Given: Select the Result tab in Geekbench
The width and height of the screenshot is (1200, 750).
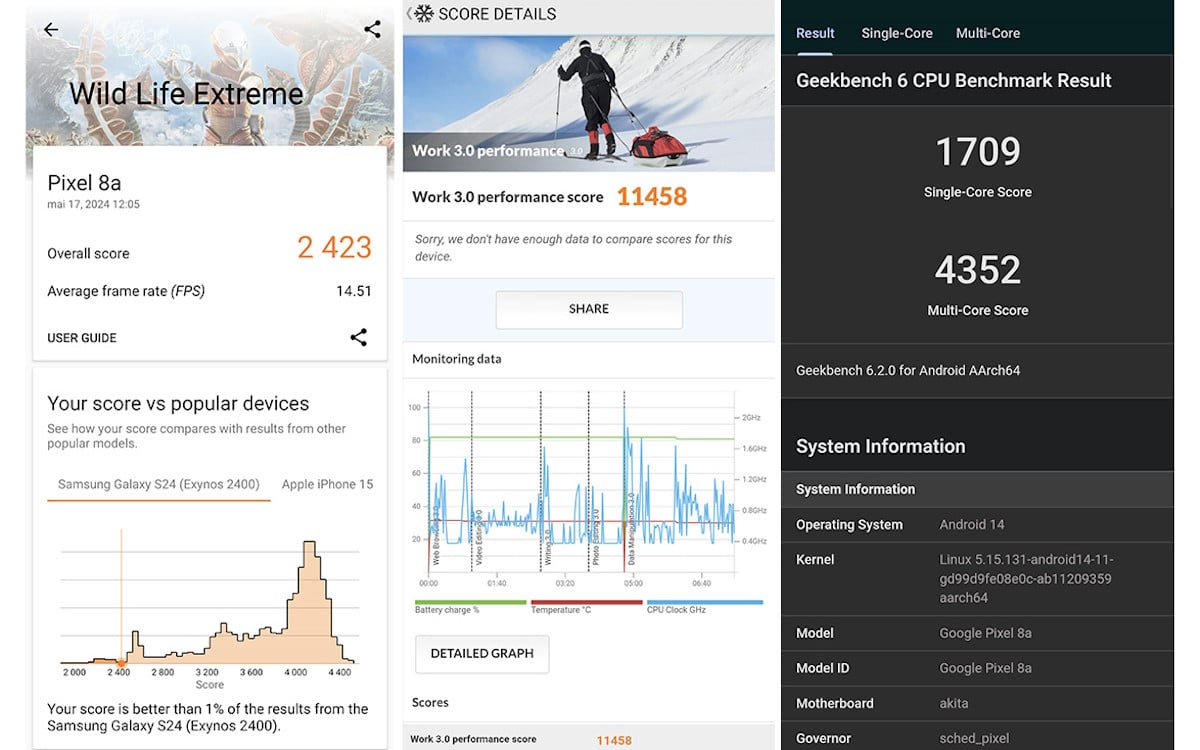Looking at the screenshot, I should click(x=815, y=33).
